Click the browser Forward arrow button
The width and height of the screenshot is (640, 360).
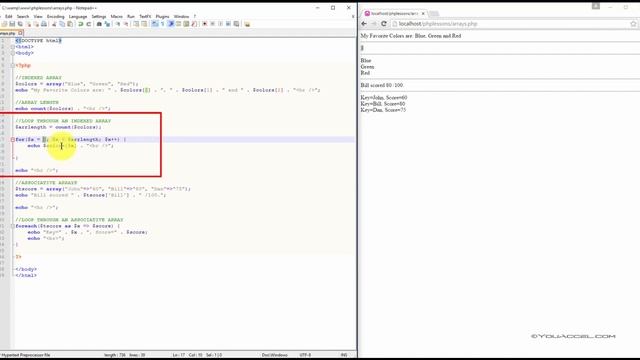point(374,24)
